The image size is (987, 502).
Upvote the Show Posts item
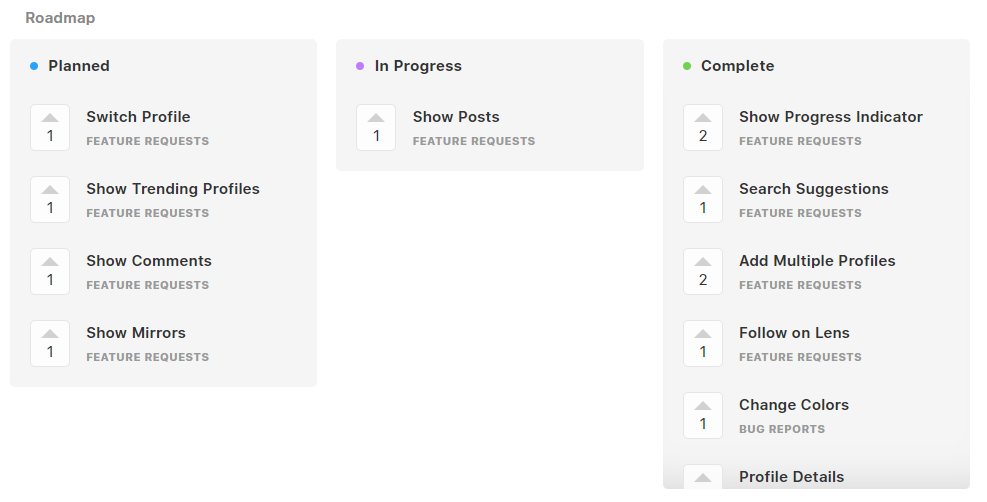click(376, 128)
